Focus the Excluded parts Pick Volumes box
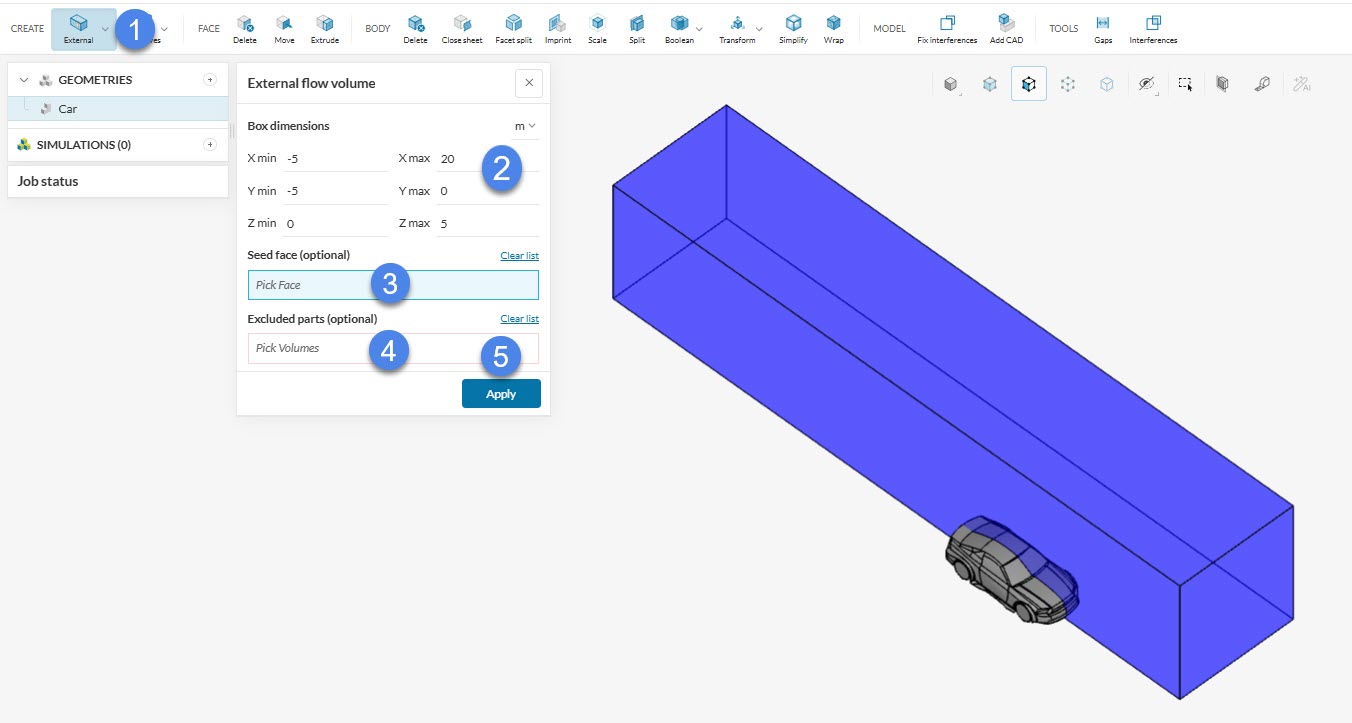This screenshot has height=723, width=1352. [x=393, y=348]
